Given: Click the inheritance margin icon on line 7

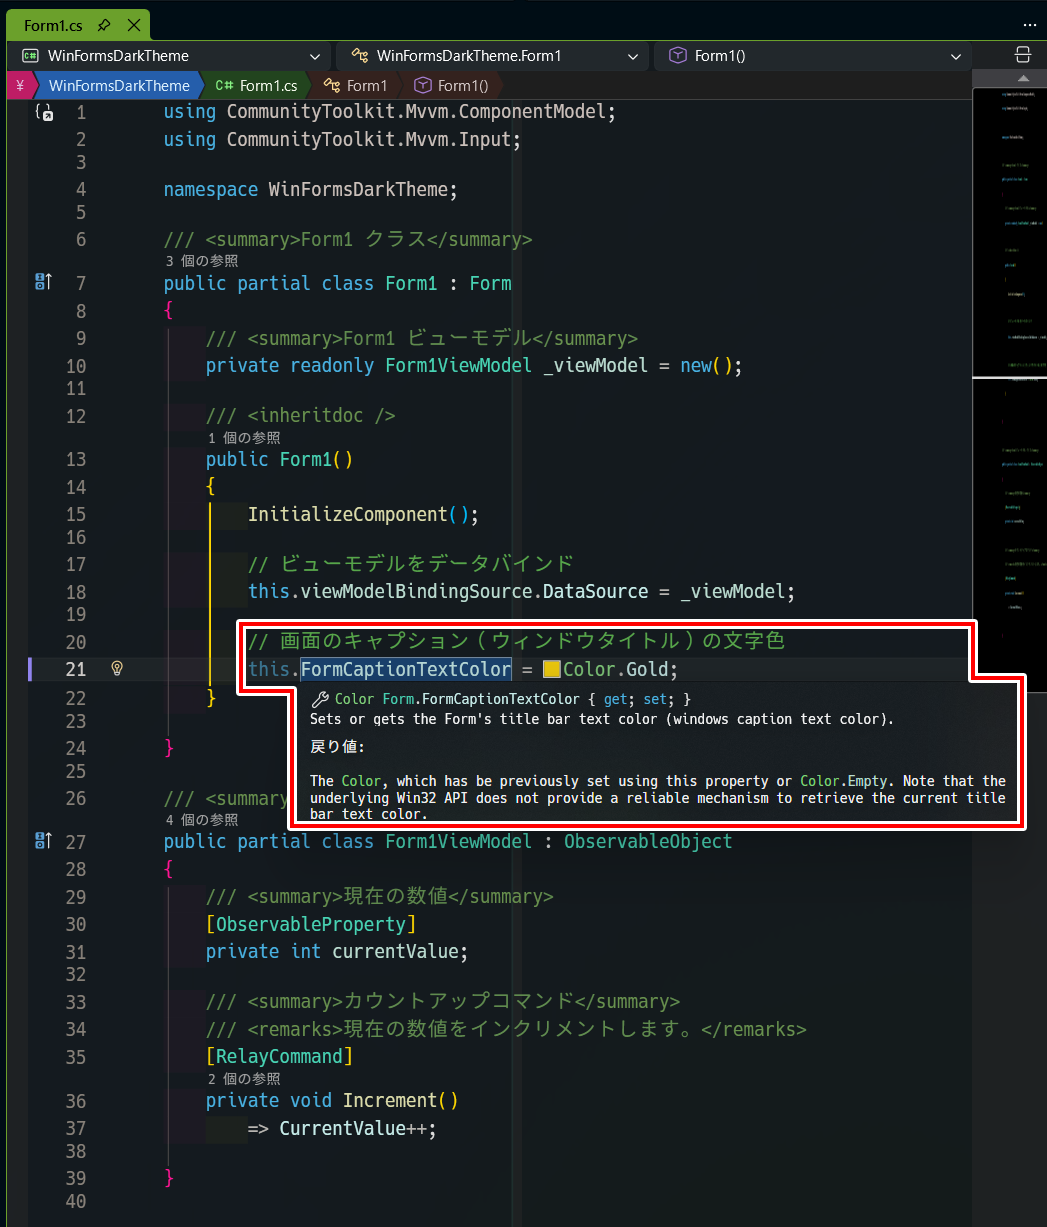Looking at the screenshot, I should pyautogui.click(x=43, y=283).
